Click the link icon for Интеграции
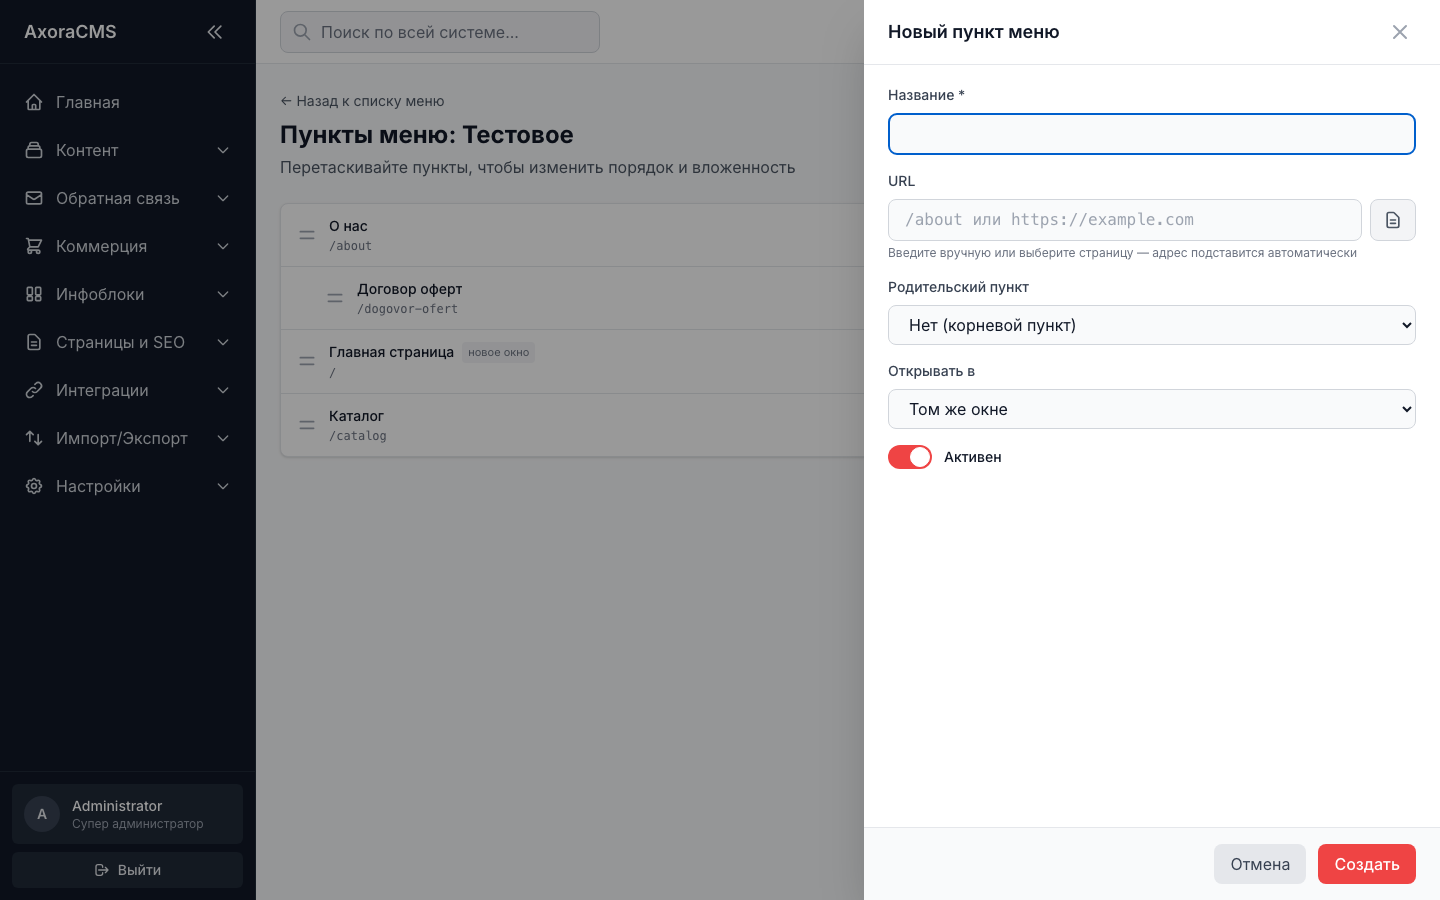 (x=34, y=390)
